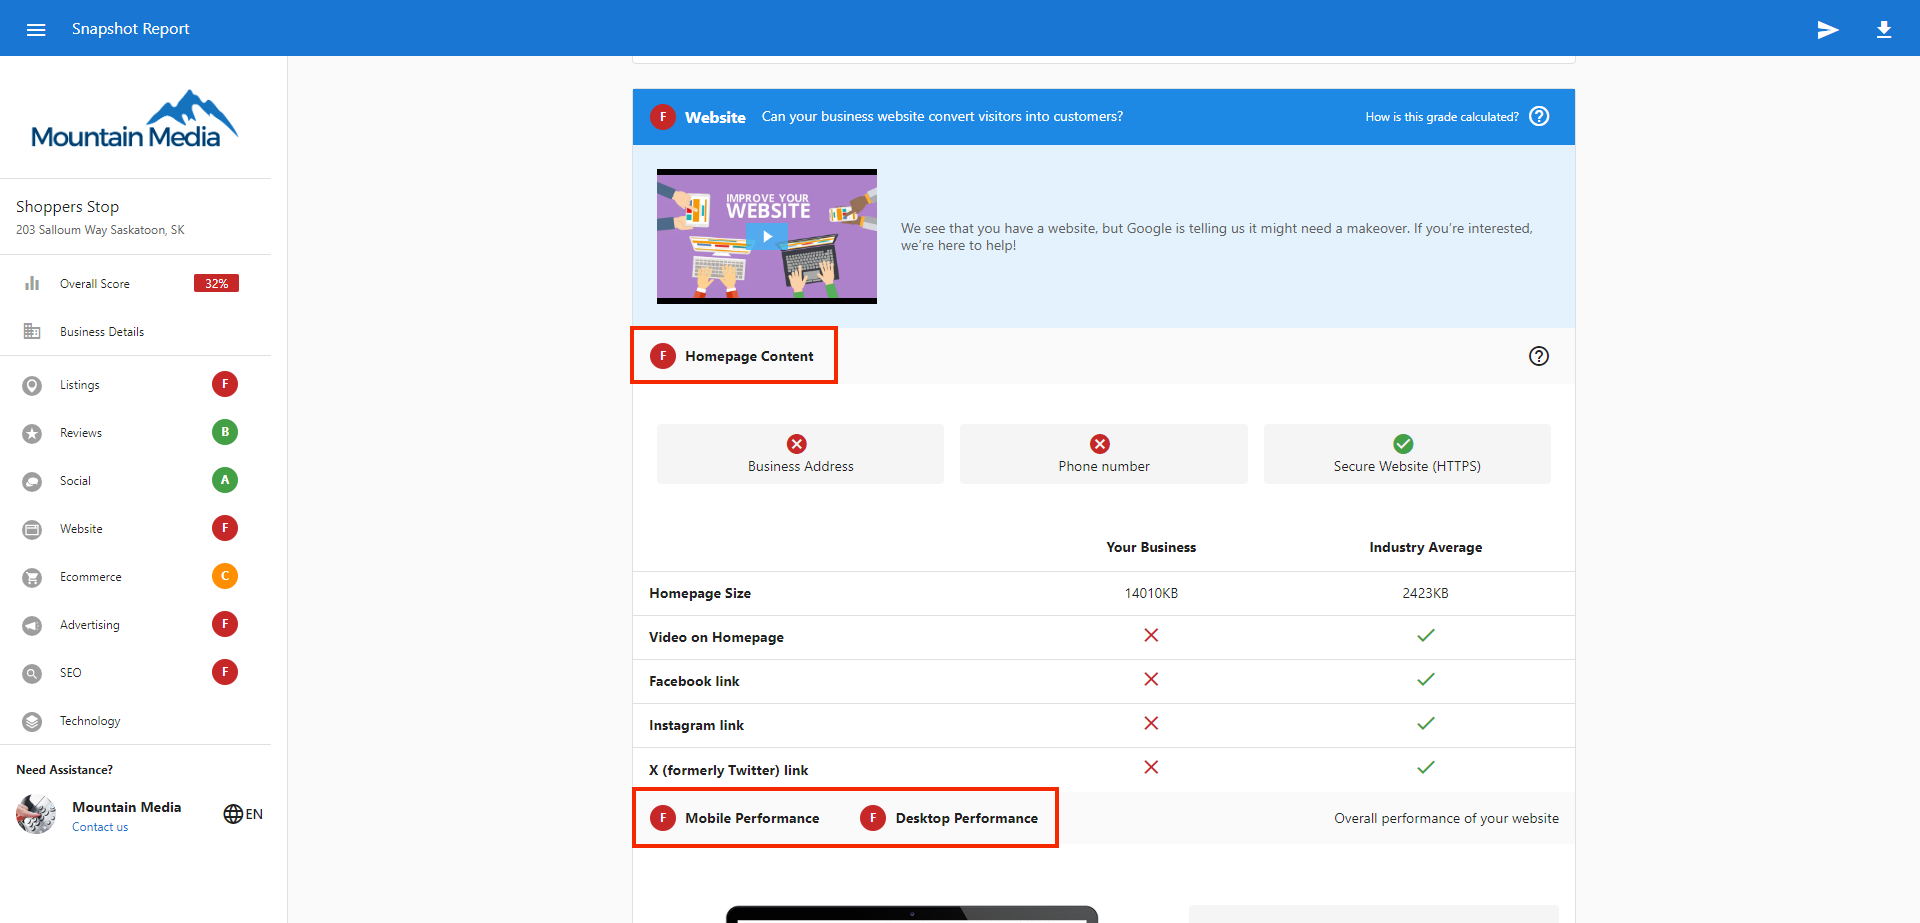Viewport: 1920px width, 923px height.
Task: Click the Mountain Media contact avatar
Action: tap(36, 814)
